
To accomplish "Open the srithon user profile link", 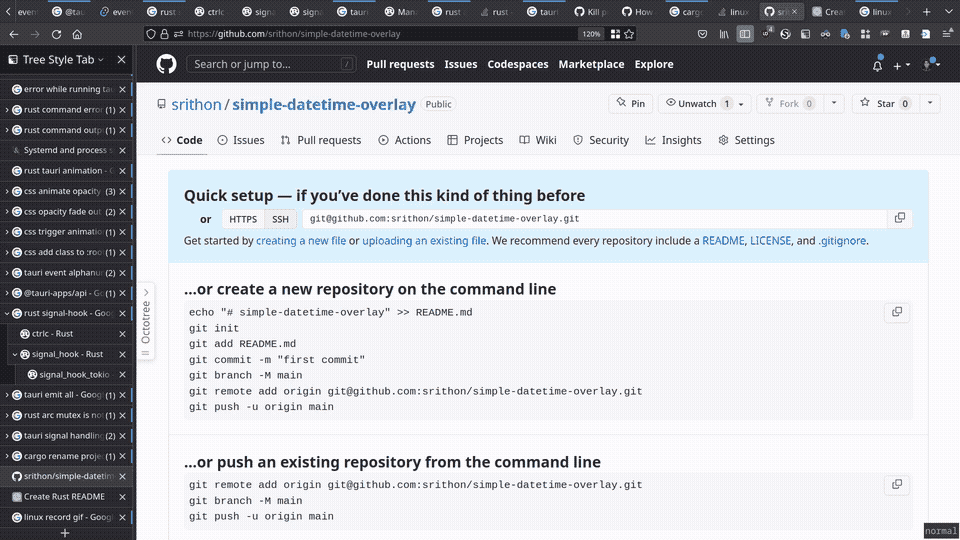I will coord(197,104).
